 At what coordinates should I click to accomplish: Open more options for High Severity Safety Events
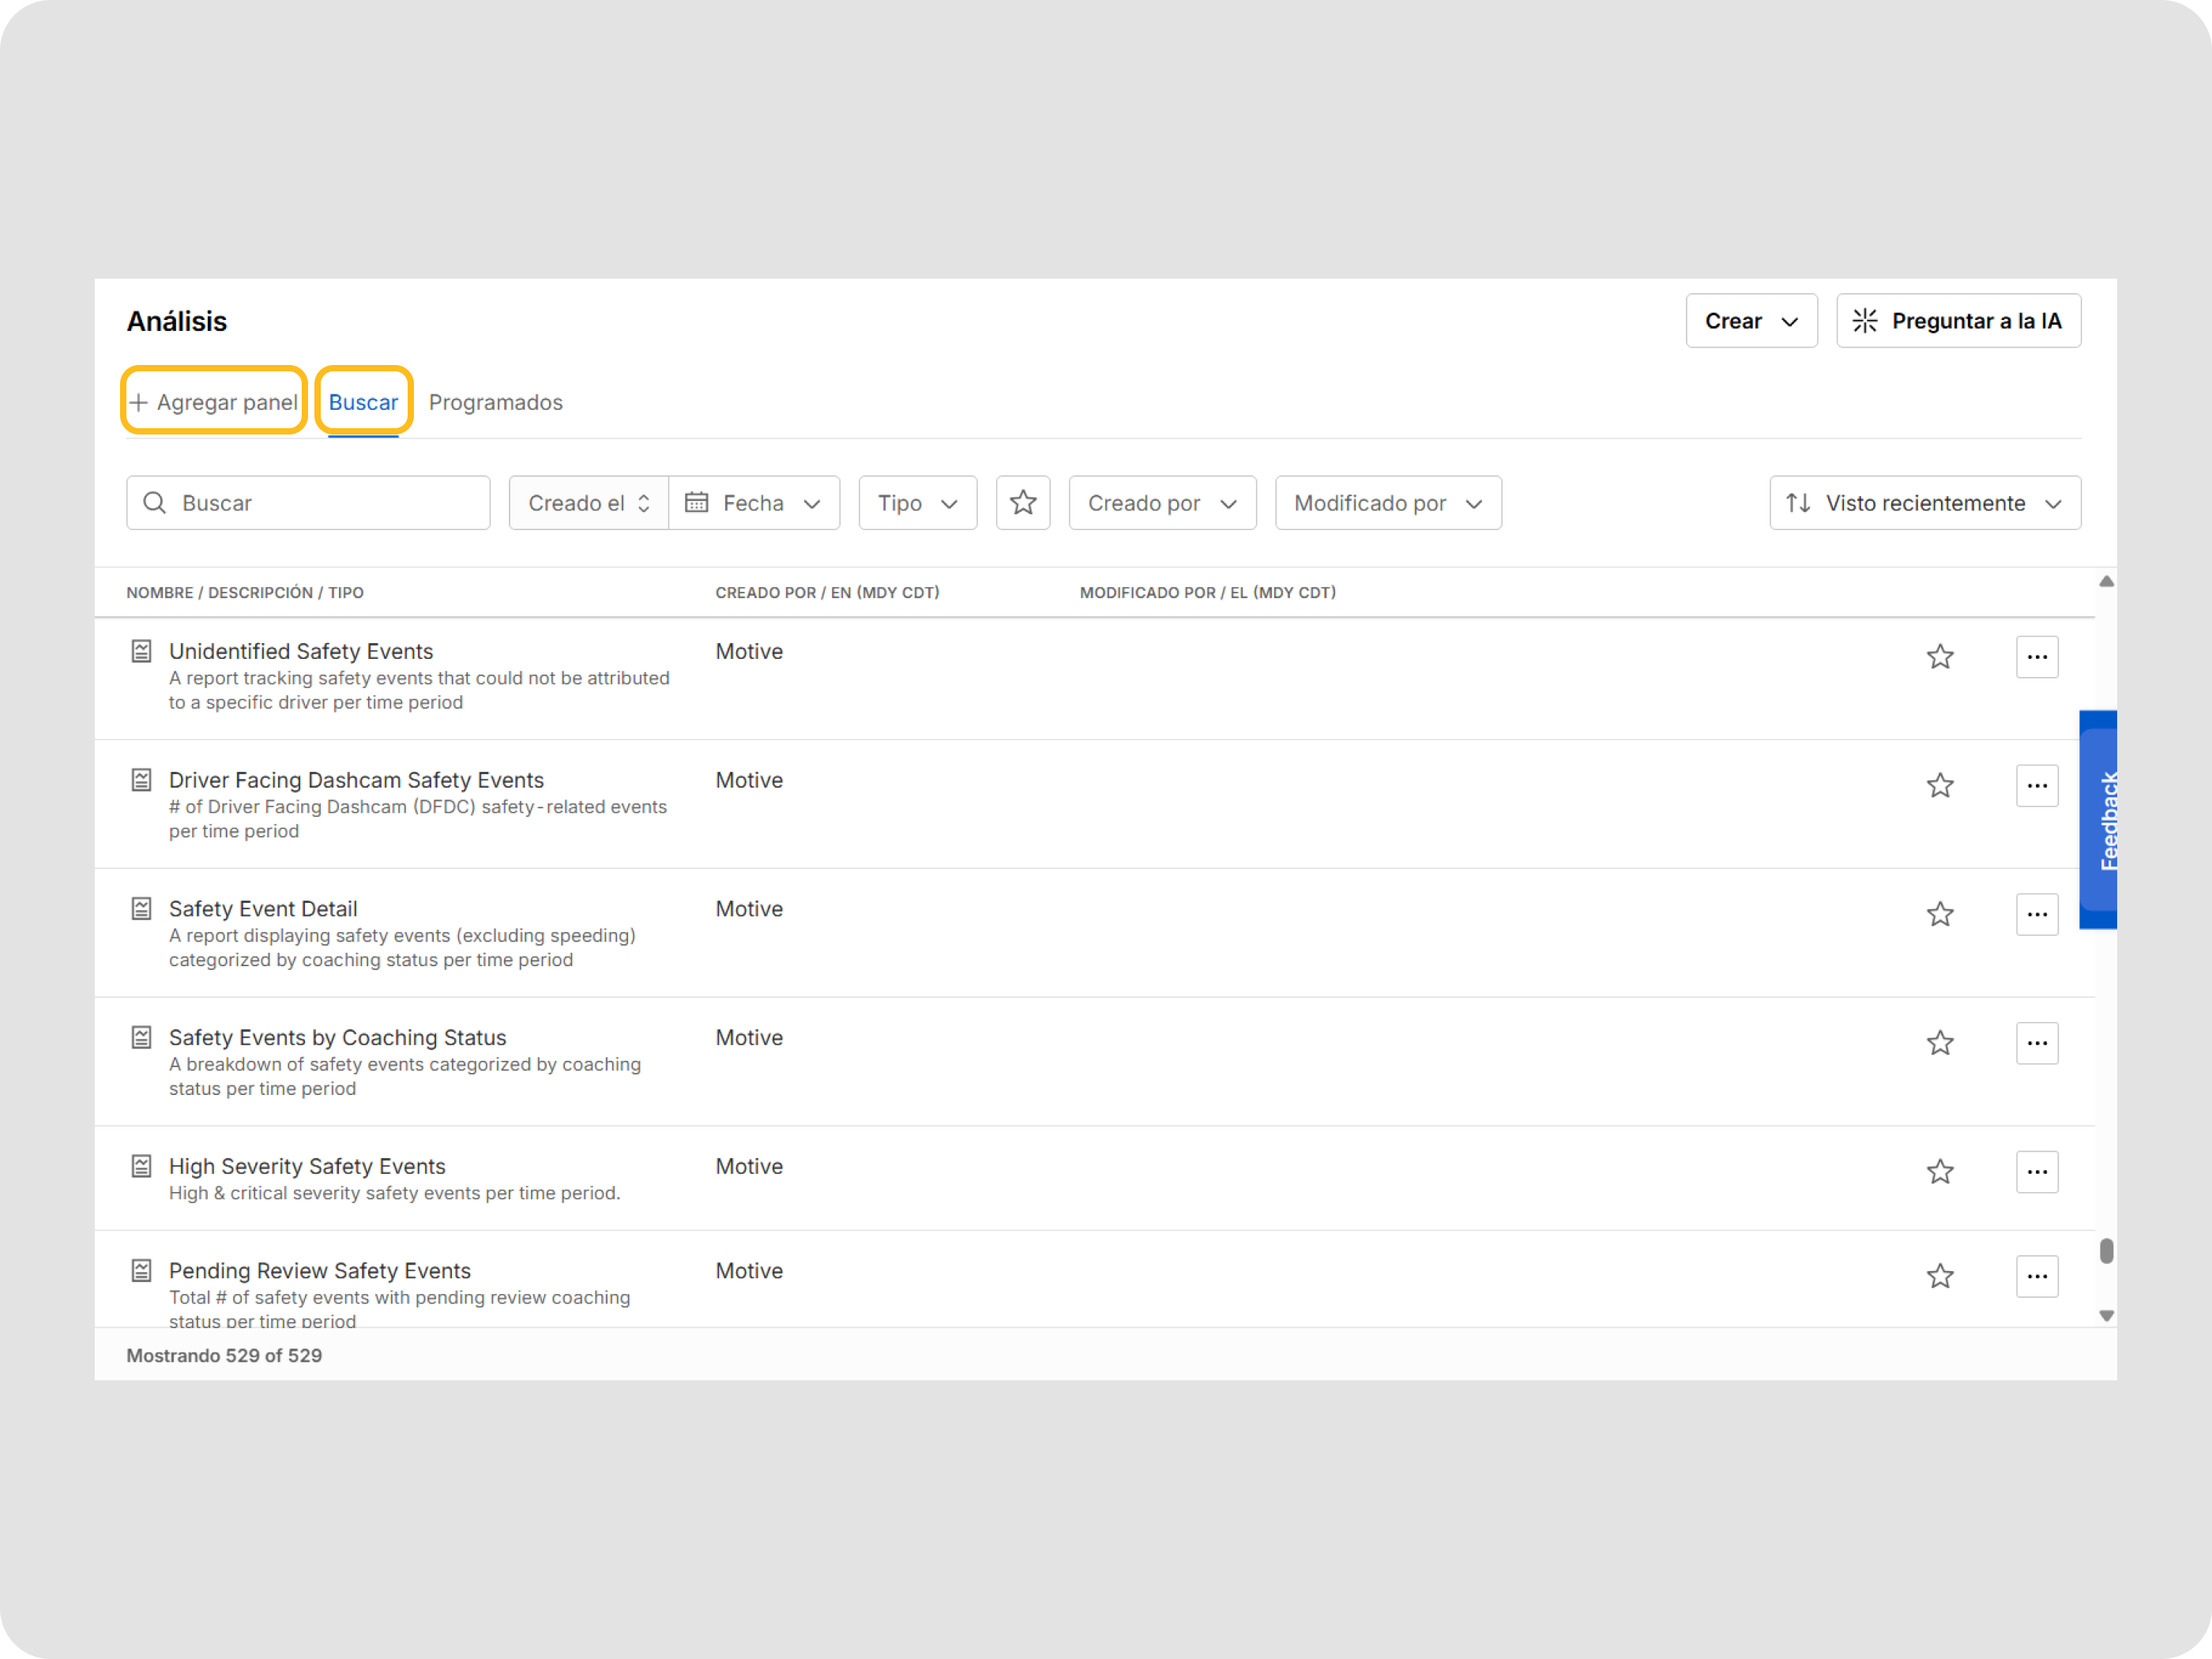tap(2036, 1172)
